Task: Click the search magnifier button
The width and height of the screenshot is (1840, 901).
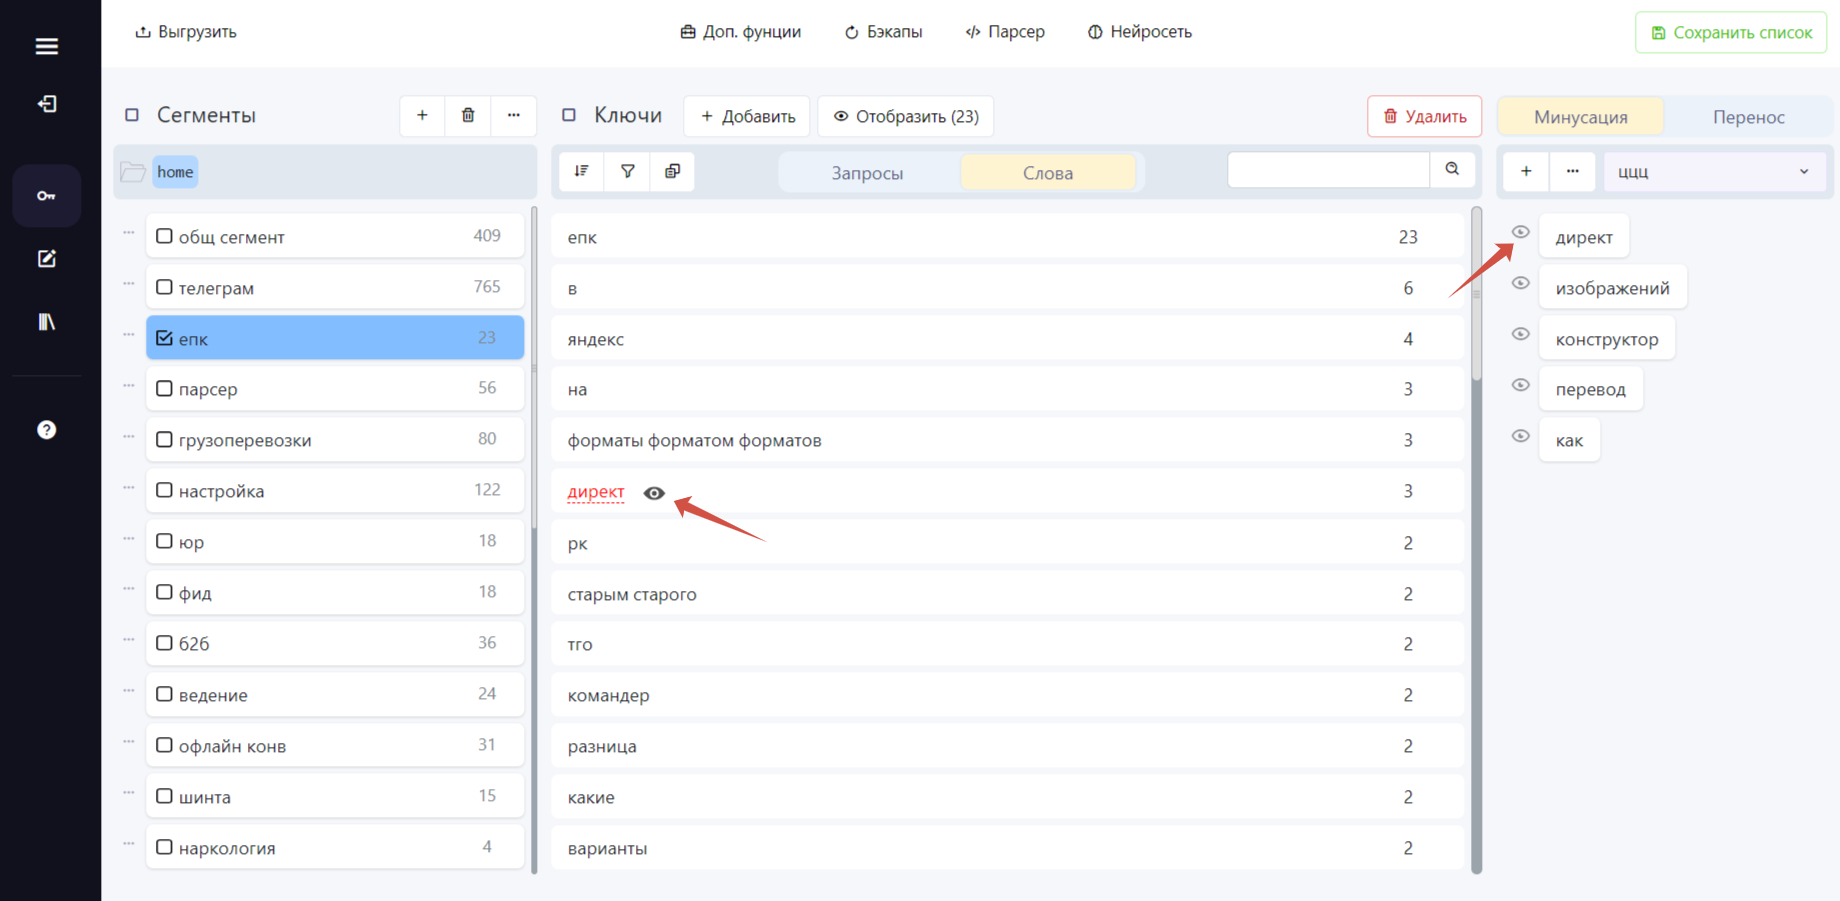Action: (1452, 170)
